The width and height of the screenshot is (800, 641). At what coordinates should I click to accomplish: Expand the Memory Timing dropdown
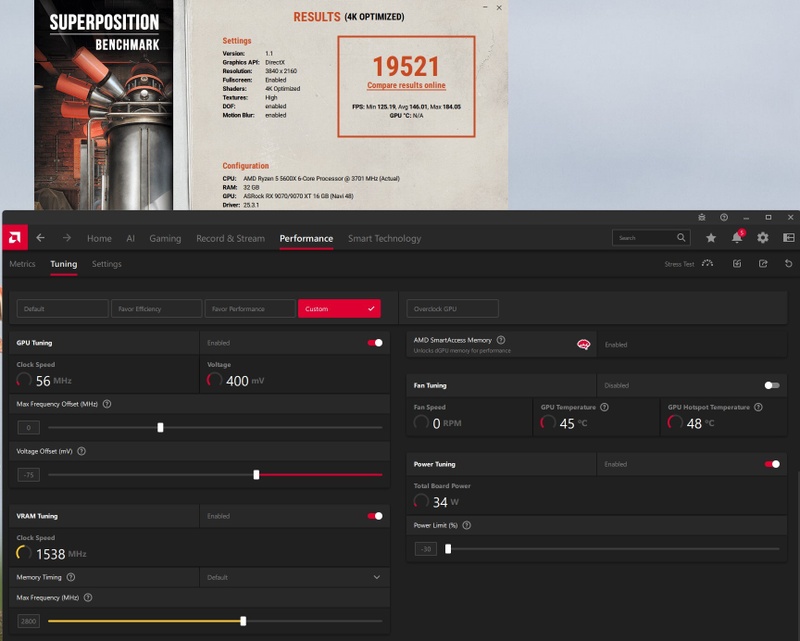(x=376, y=577)
